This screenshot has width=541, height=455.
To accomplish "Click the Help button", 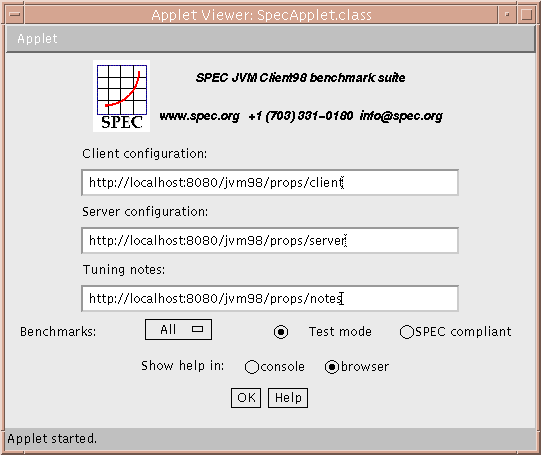I will coord(288,398).
